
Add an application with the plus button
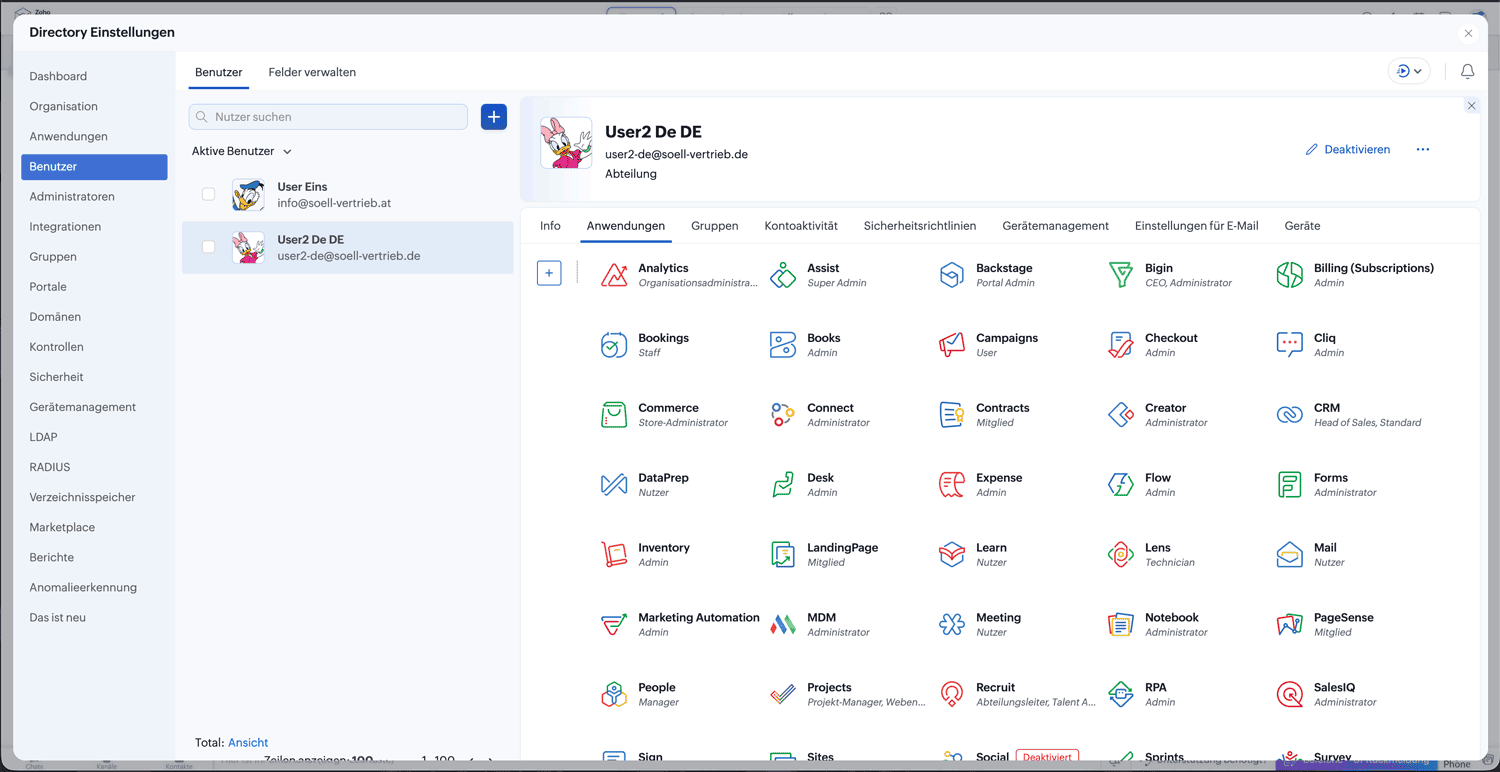coord(549,273)
